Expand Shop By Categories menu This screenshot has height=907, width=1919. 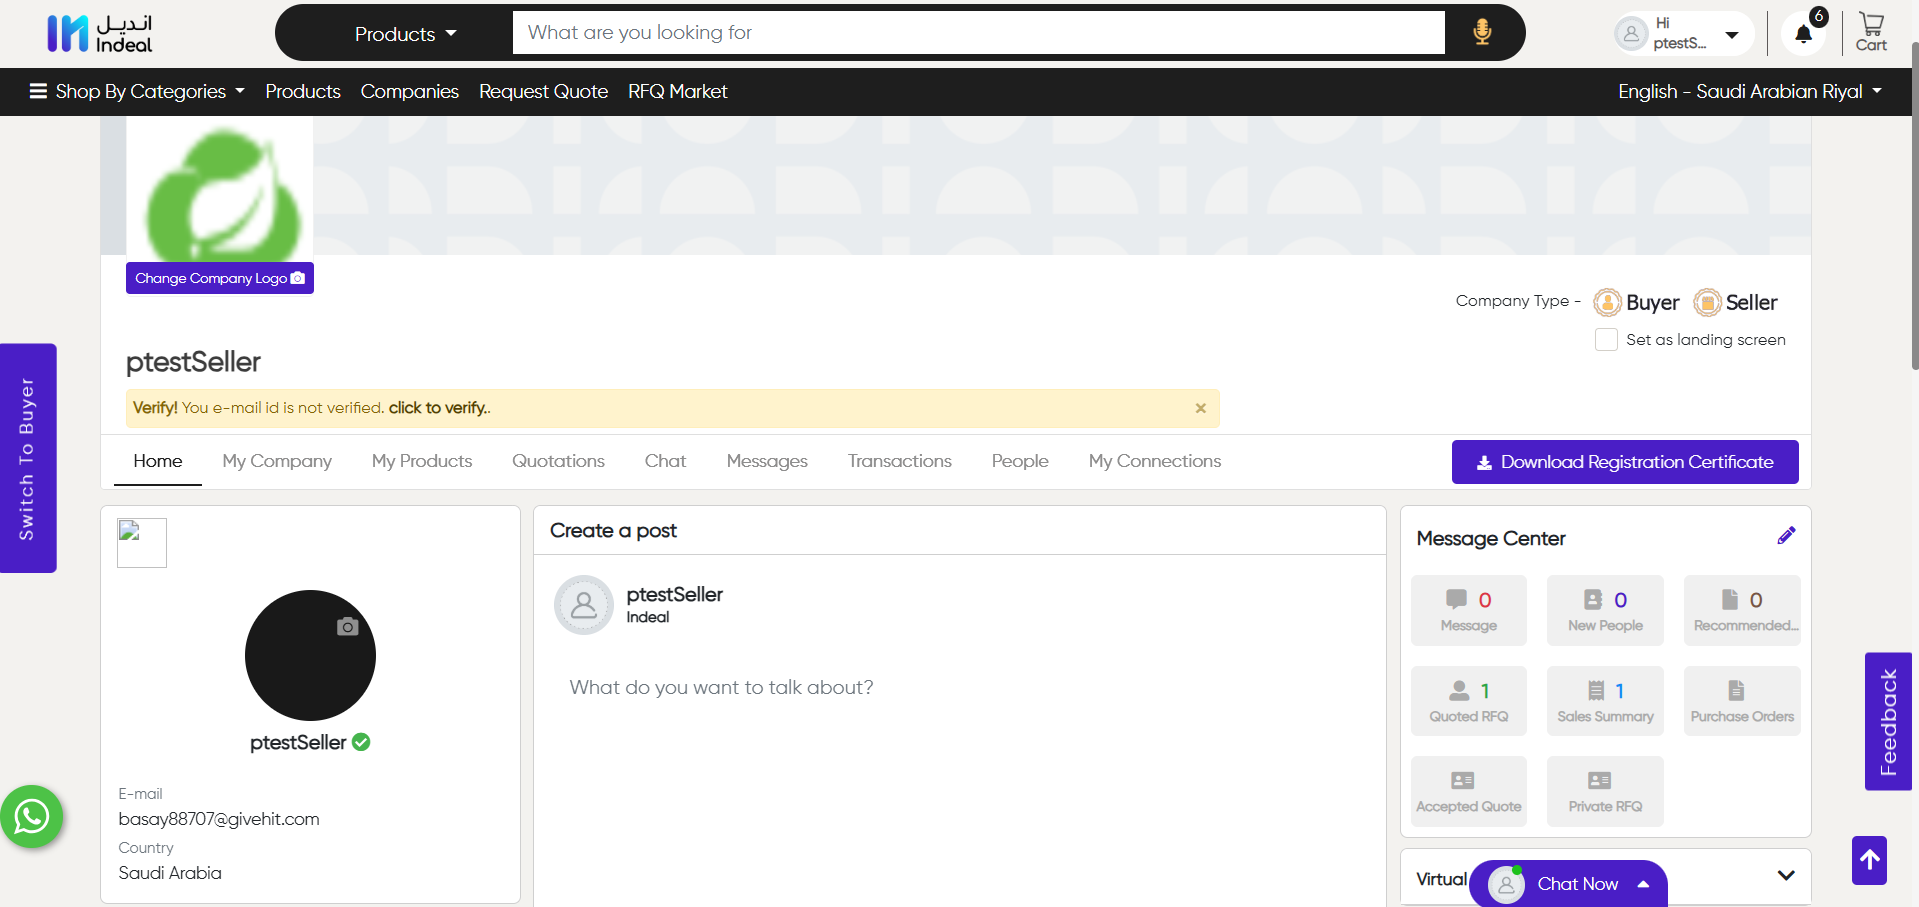138,92
